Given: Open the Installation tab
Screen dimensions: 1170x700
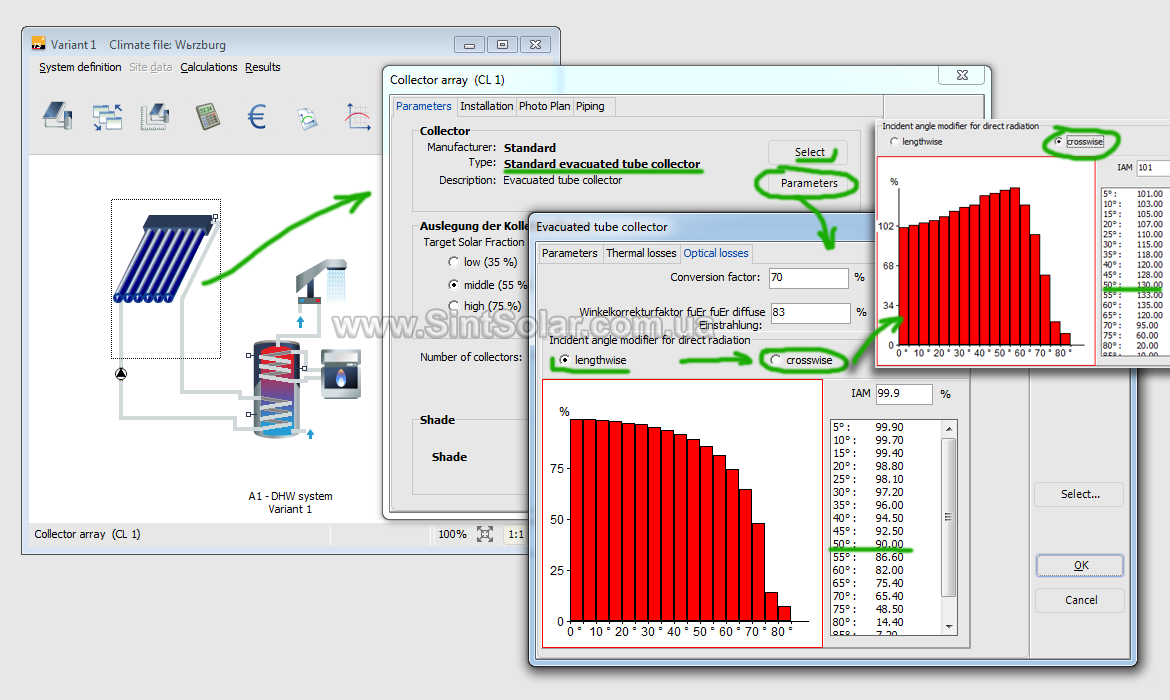Looking at the screenshot, I should (486, 106).
